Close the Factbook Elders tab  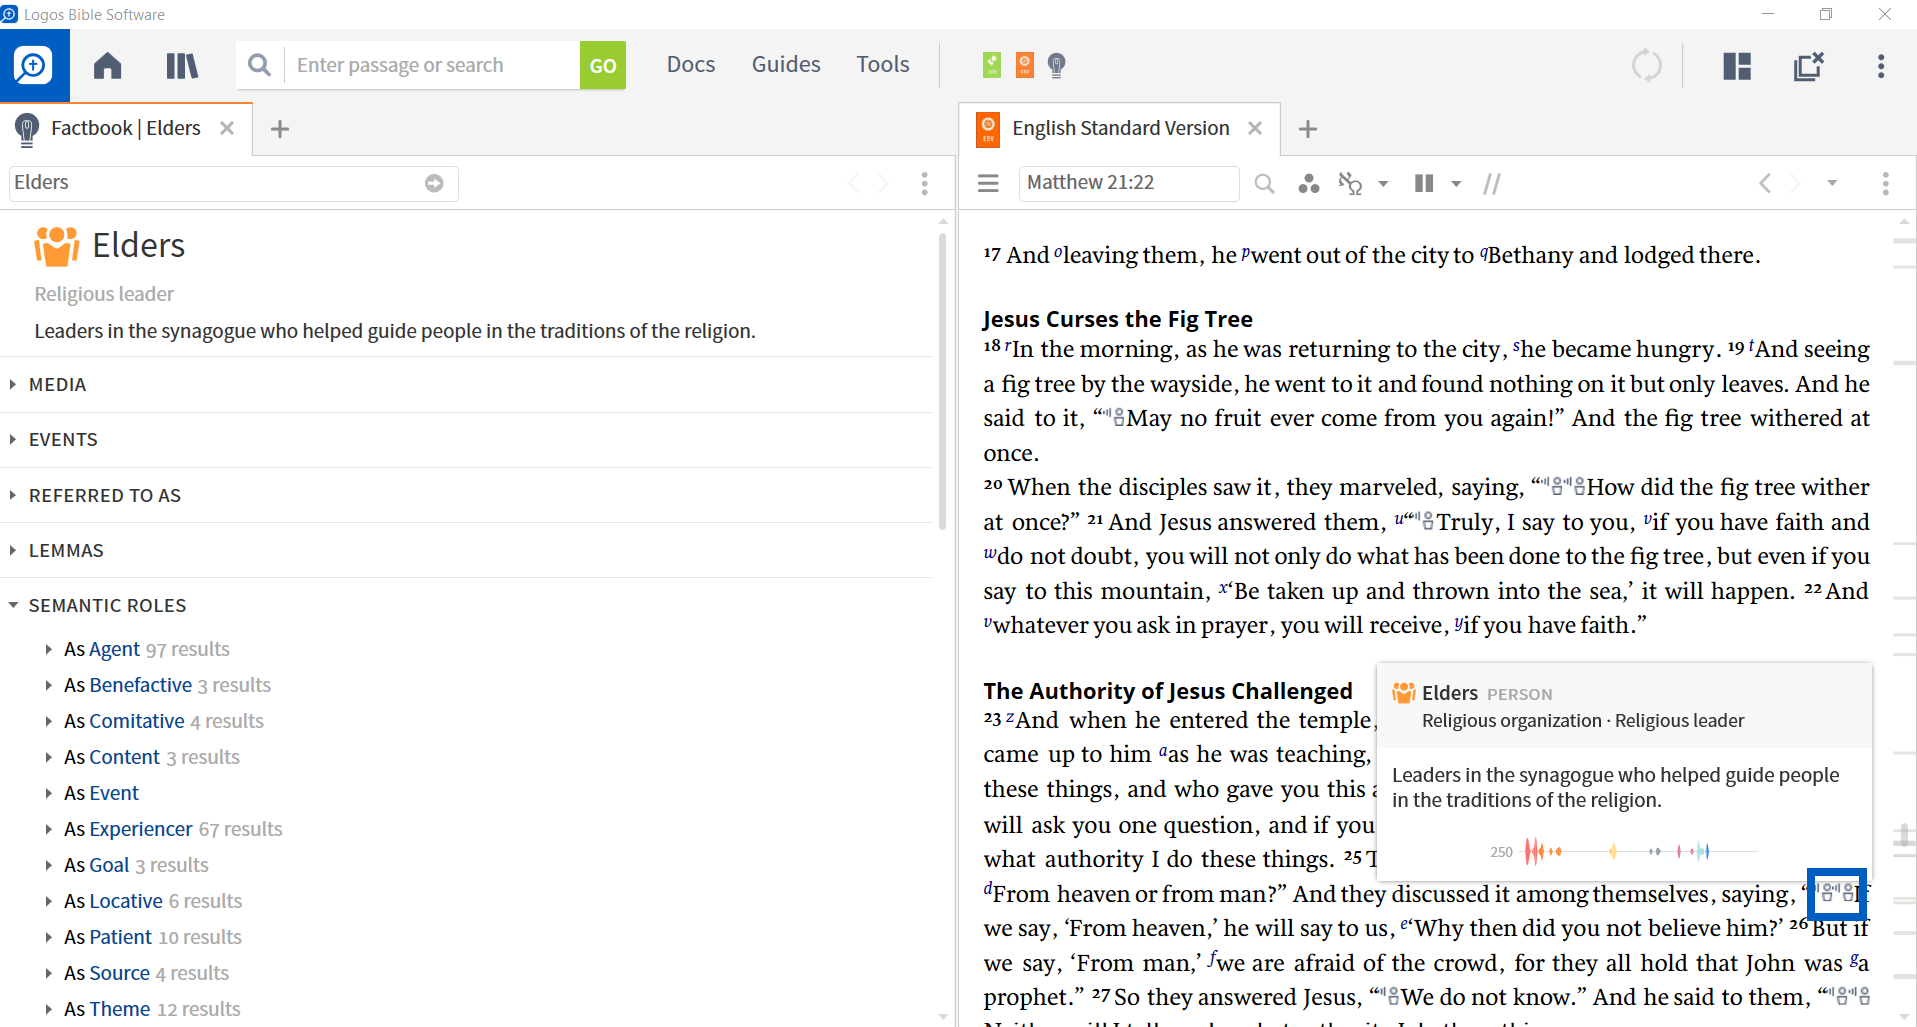coord(227,128)
